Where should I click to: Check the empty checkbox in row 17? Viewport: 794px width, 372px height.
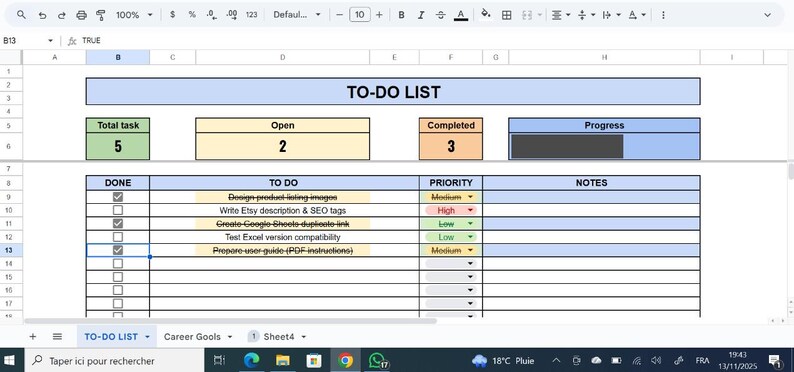coord(117,303)
